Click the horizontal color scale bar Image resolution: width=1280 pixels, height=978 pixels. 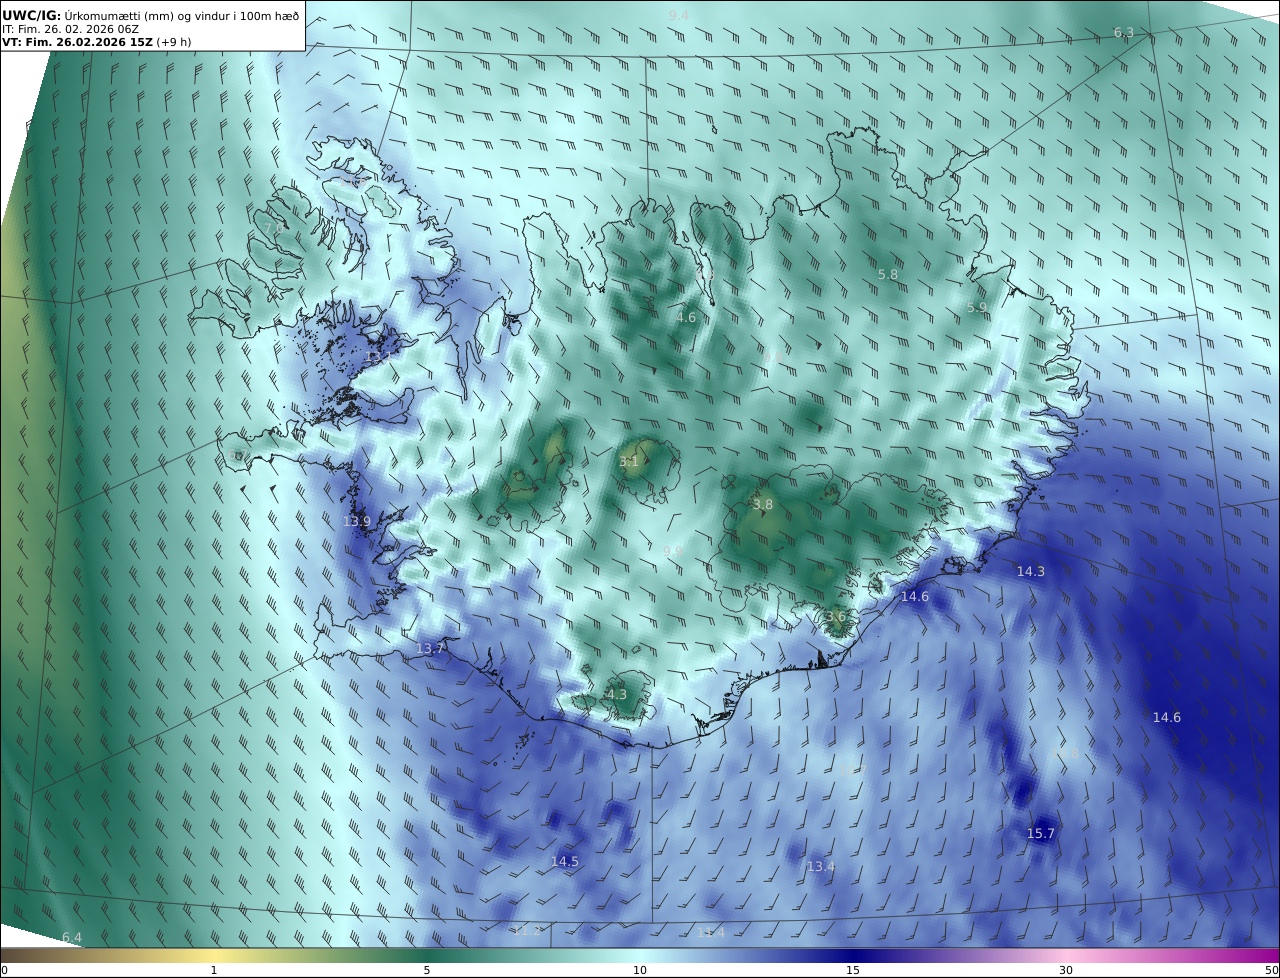pyautogui.click(x=640, y=955)
